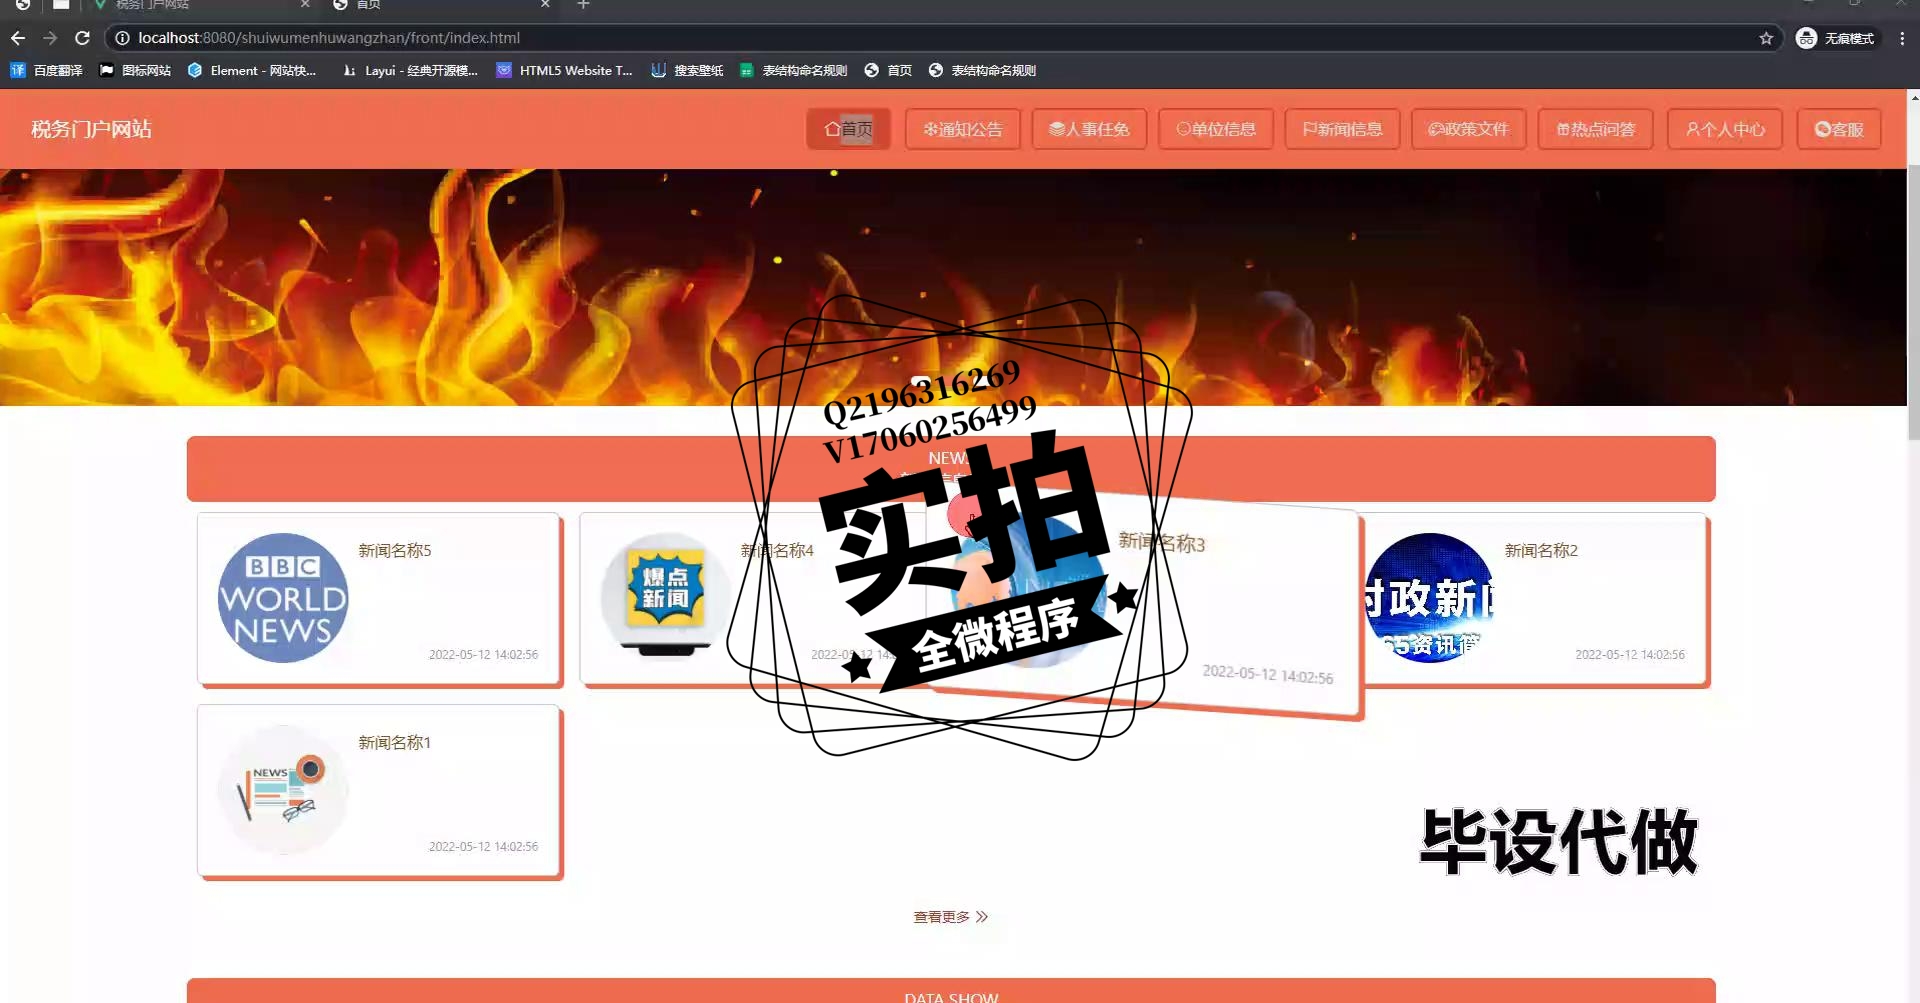Image resolution: width=1920 pixels, height=1003 pixels.
Task: Open the 通知公告 menu item
Action: pyautogui.click(x=962, y=129)
